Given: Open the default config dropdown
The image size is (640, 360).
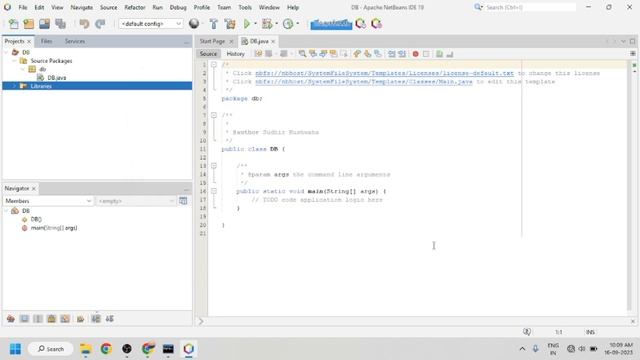Looking at the screenshot, I should click(151, 24).
